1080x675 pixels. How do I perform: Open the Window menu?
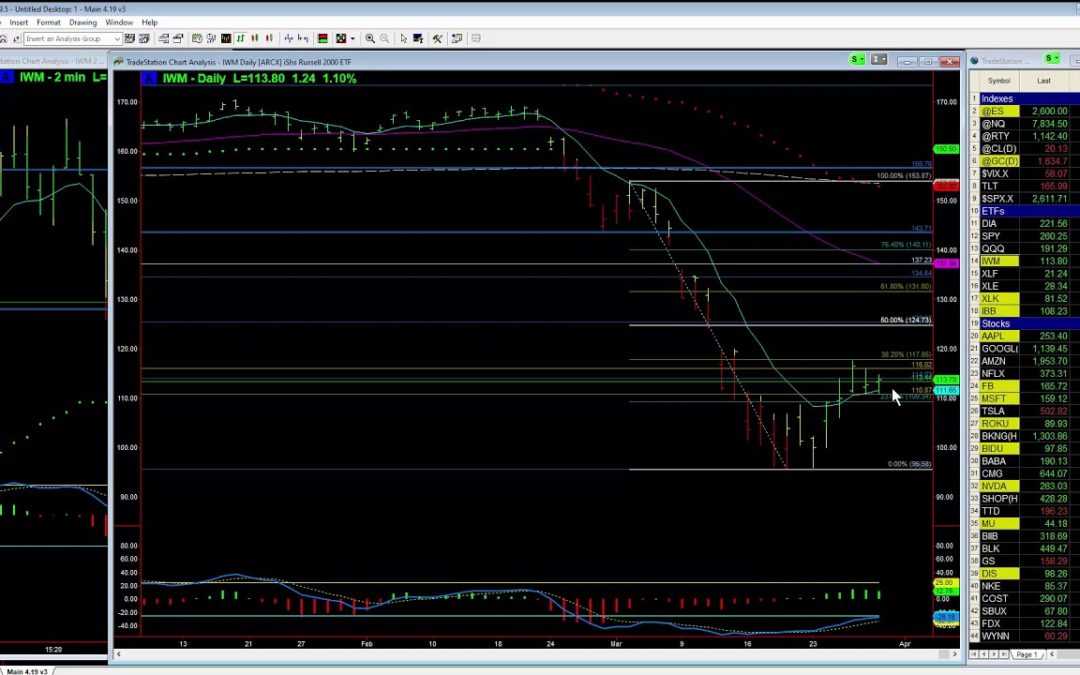(x=119, y=22)
